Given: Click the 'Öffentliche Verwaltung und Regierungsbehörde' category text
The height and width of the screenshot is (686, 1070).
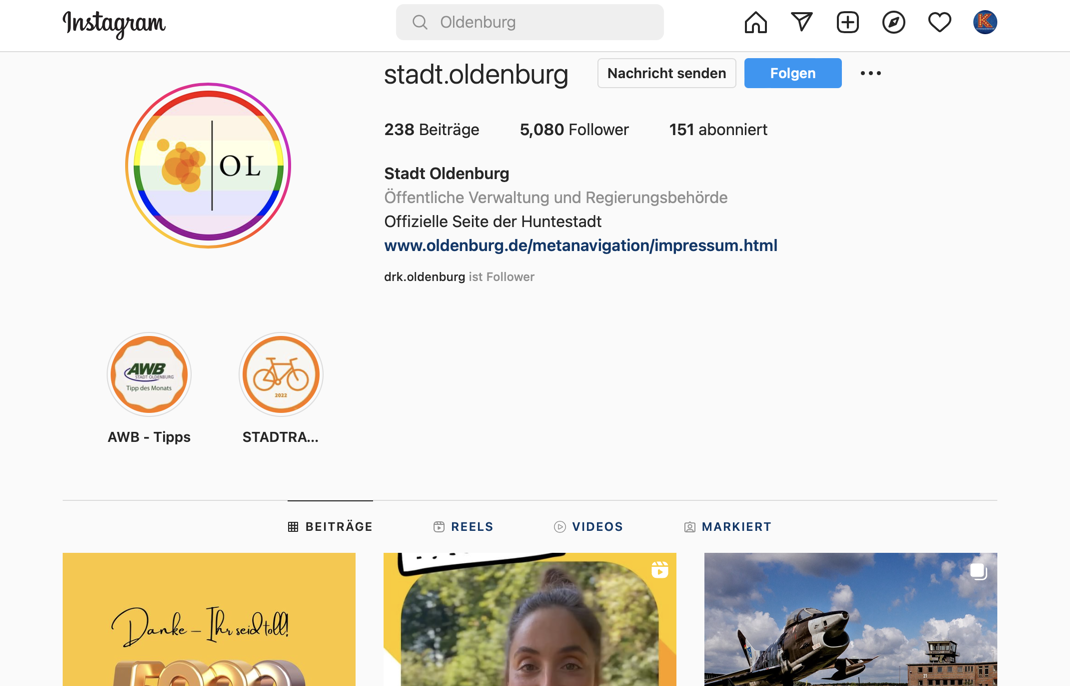Looking at the screenshot, I should 556,198.
